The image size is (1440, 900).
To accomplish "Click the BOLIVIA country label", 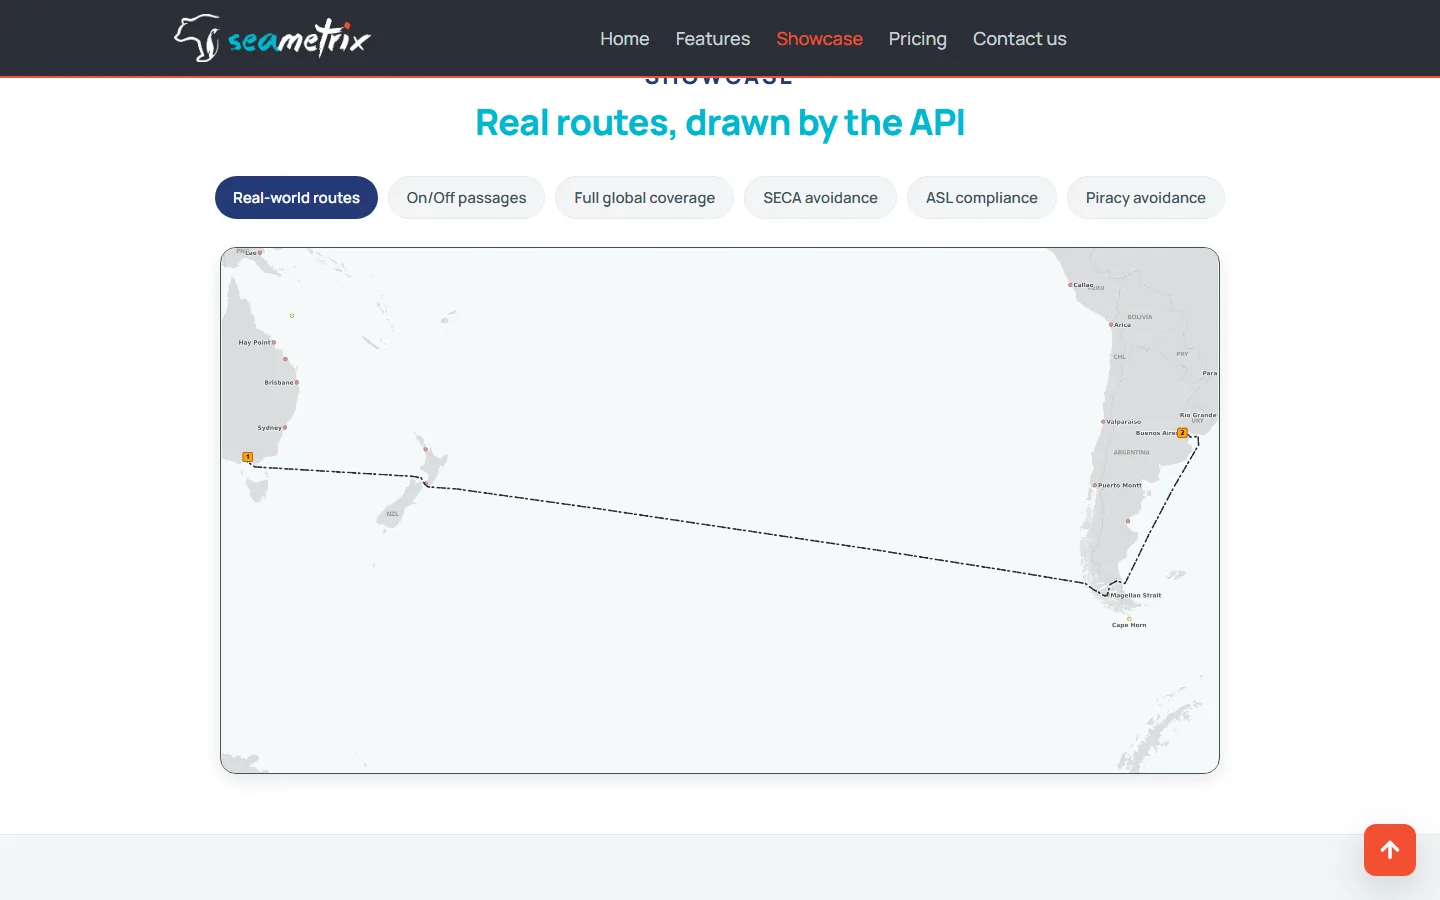I will point(1140,317).
